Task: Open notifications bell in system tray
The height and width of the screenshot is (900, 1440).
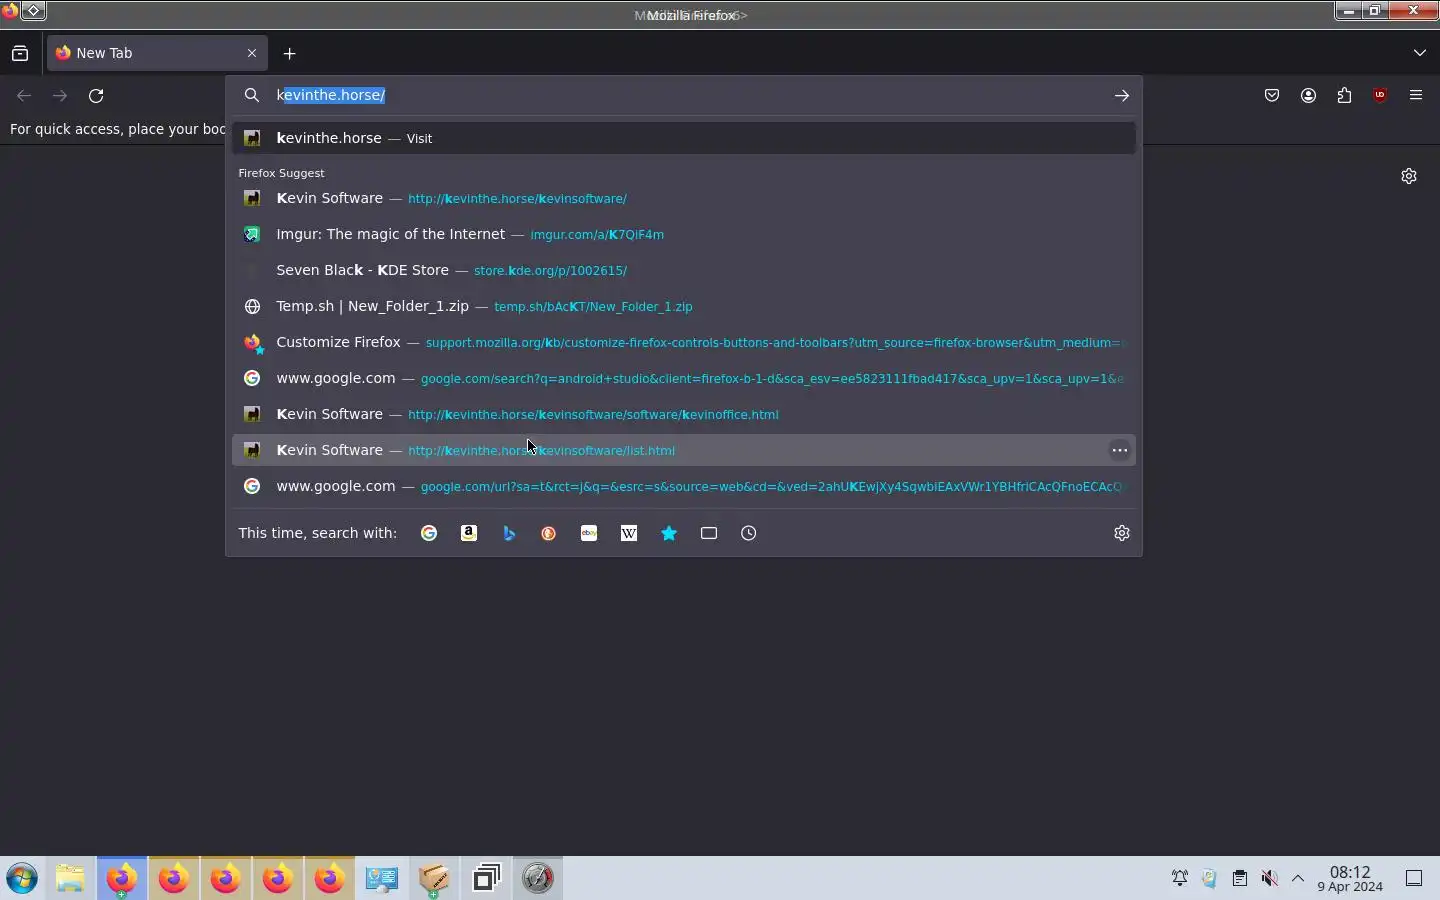Action: coord(1180,878)
